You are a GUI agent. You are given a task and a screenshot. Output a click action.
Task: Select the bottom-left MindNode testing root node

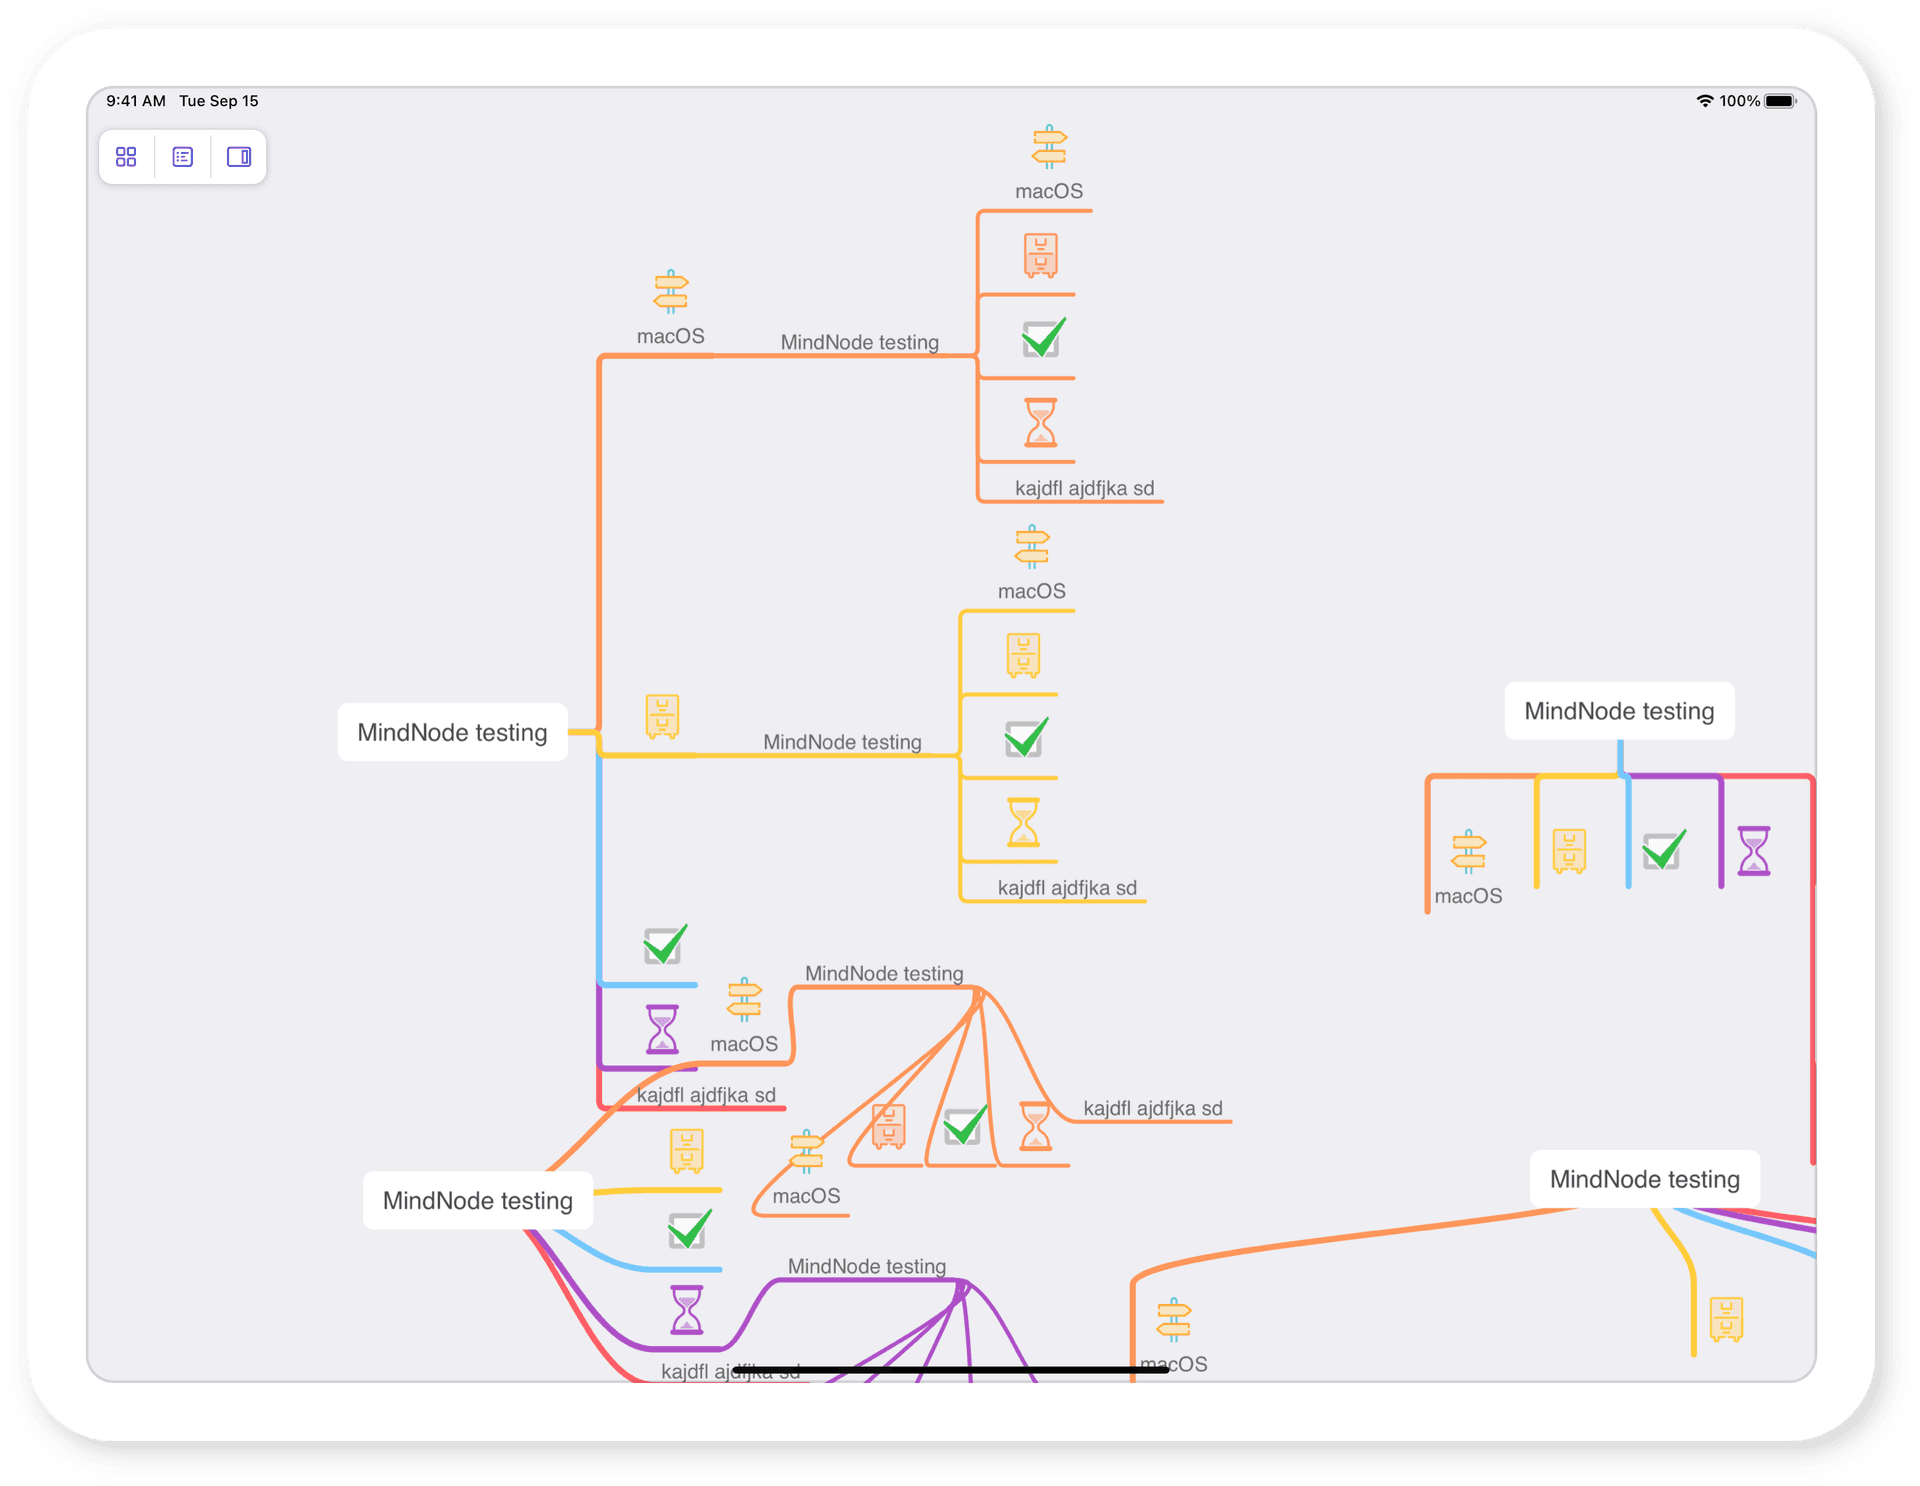pyautogui.click(x=477, y=1201)
